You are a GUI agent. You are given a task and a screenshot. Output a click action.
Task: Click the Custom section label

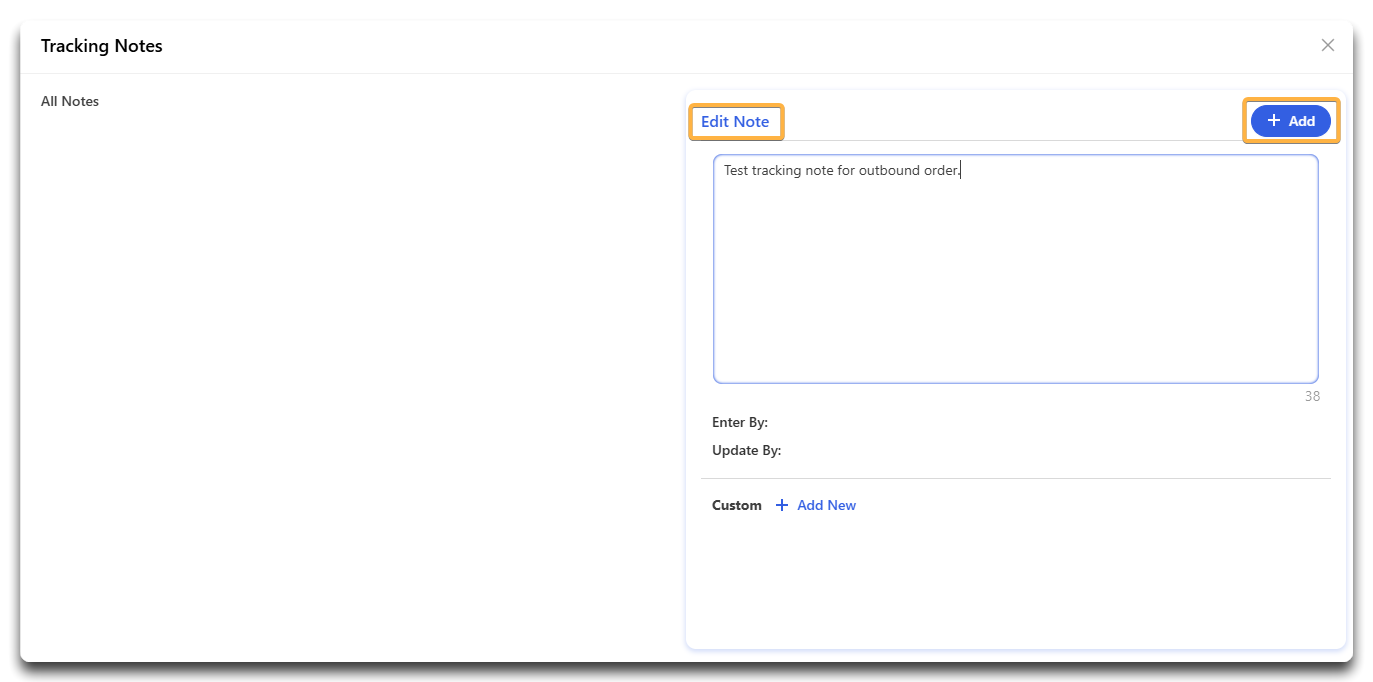[737, 506]
